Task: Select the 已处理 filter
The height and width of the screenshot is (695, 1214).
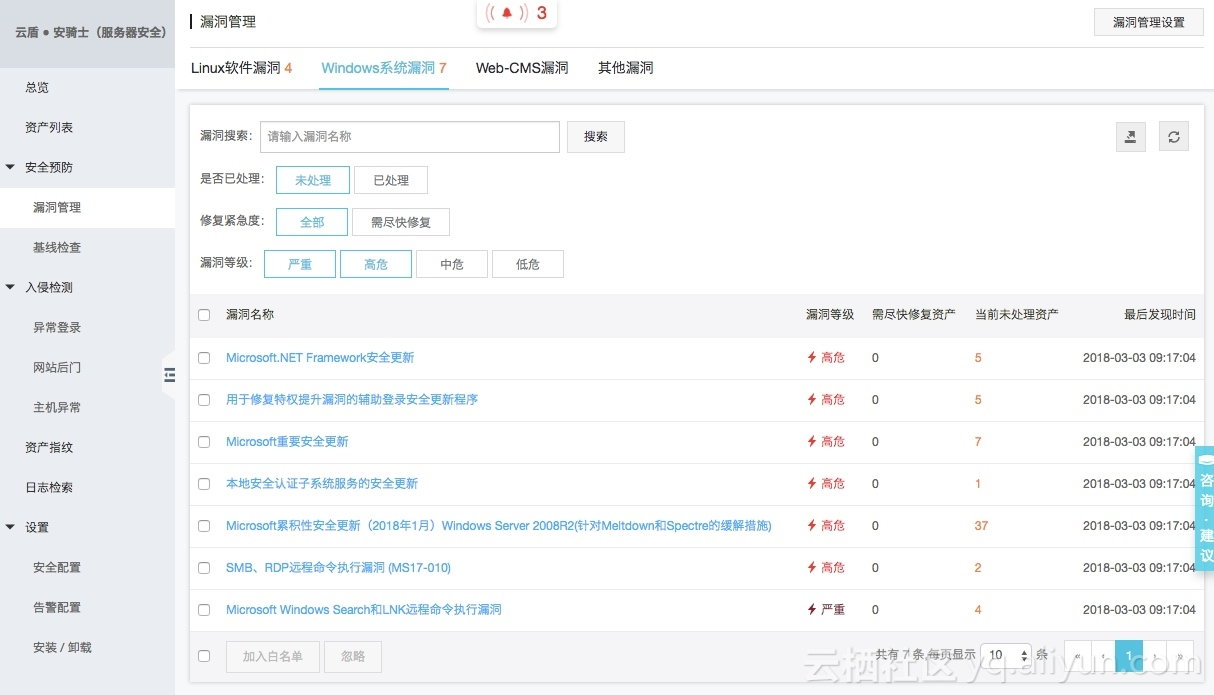Action: (391, 180)
